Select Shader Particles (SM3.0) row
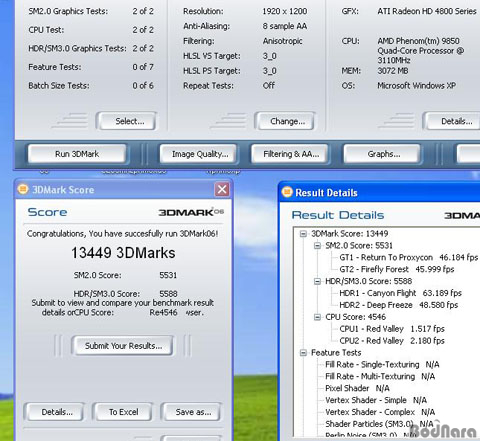Viewport: 480px width, 441px height. (379, 424)
